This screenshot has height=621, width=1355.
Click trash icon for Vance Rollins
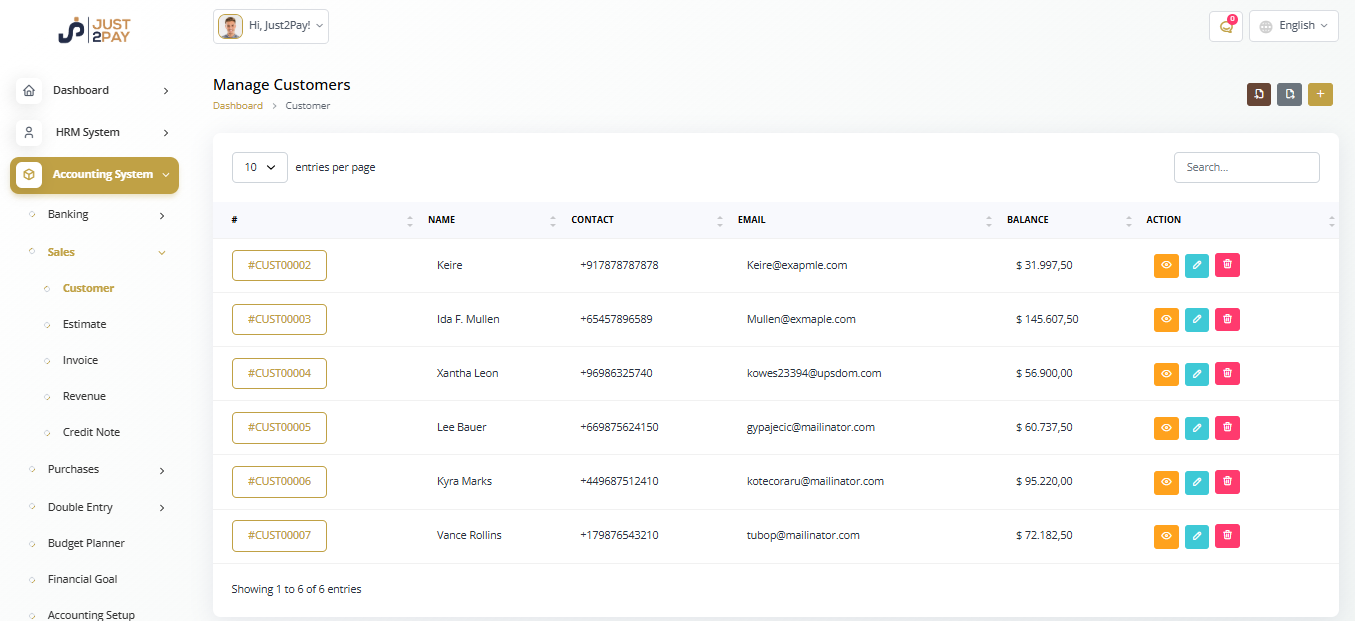coord(1227,536)
